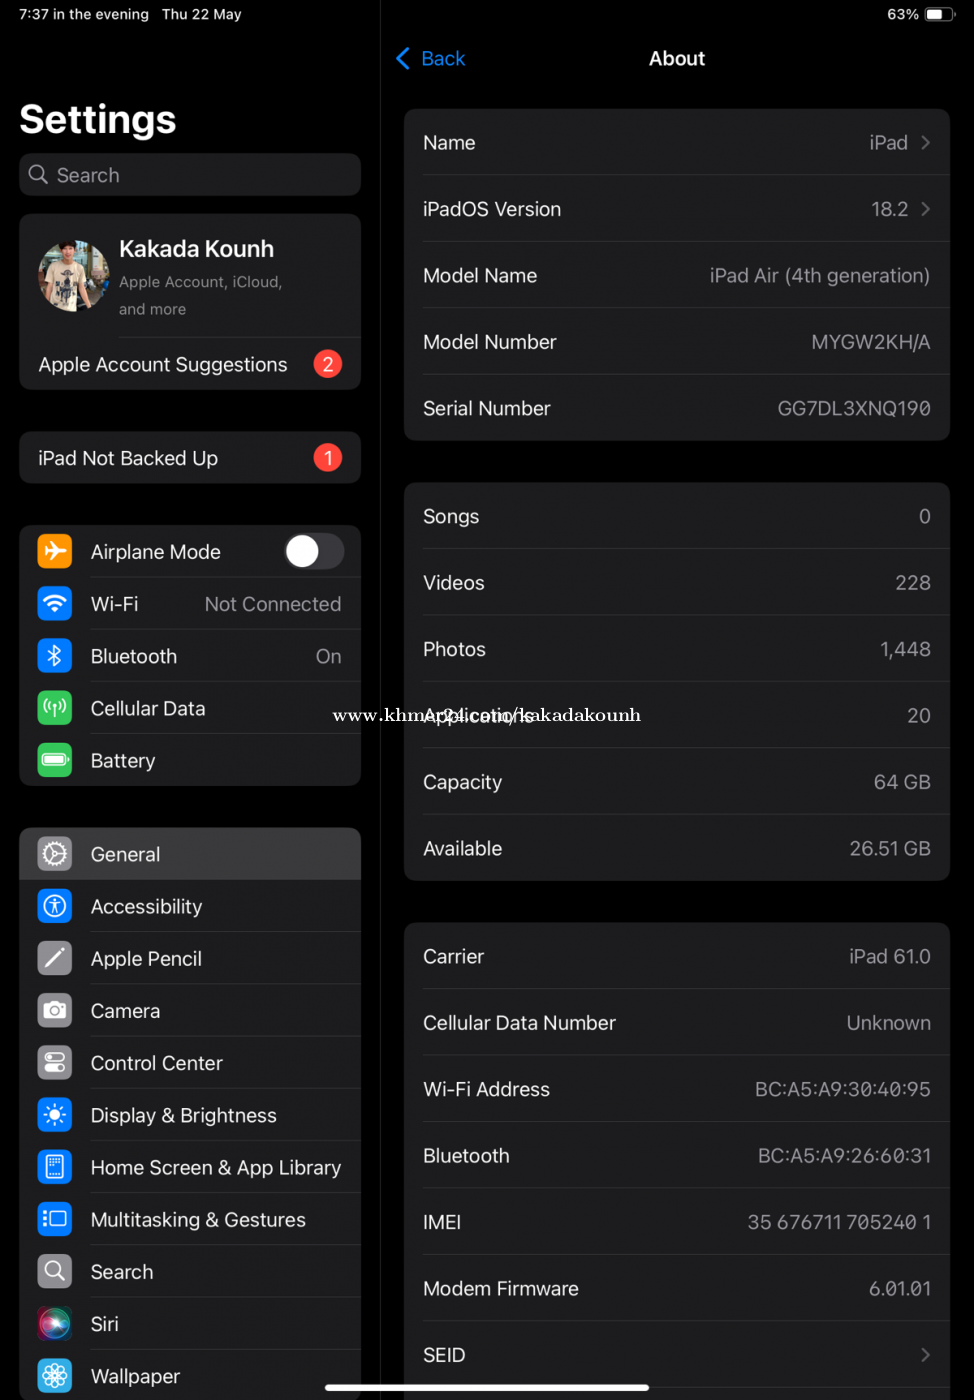Tap the Display & Brightness sun icon
974x1400 pixels.
tap(55, 1115)
